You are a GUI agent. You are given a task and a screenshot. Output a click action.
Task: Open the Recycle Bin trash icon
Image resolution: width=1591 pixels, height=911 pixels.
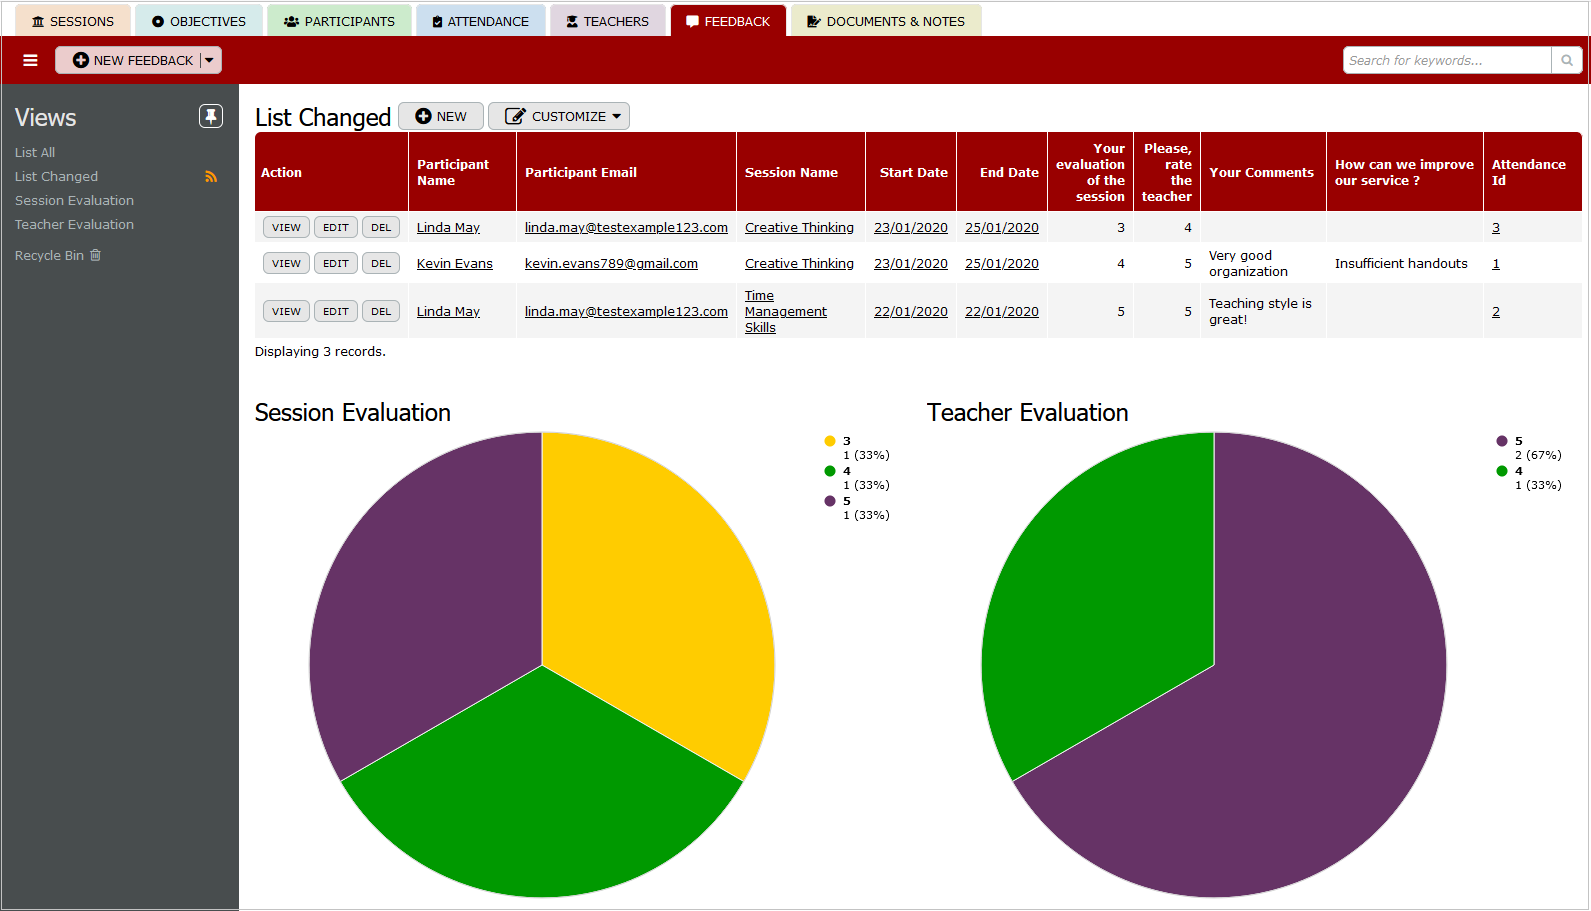click(96, 255)
